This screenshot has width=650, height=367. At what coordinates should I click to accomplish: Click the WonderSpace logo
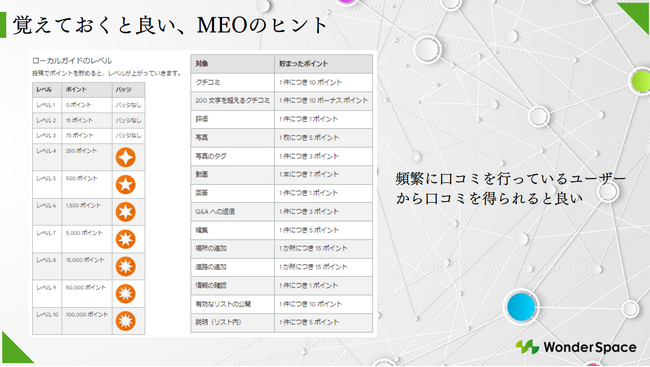click(x=576, y=347)
